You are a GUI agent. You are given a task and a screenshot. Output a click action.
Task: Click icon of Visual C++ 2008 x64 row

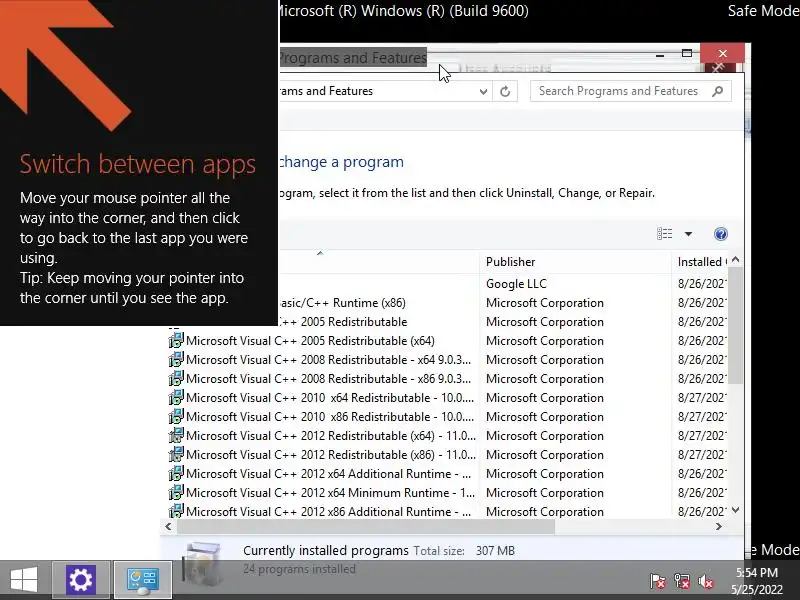coord(176,359)
